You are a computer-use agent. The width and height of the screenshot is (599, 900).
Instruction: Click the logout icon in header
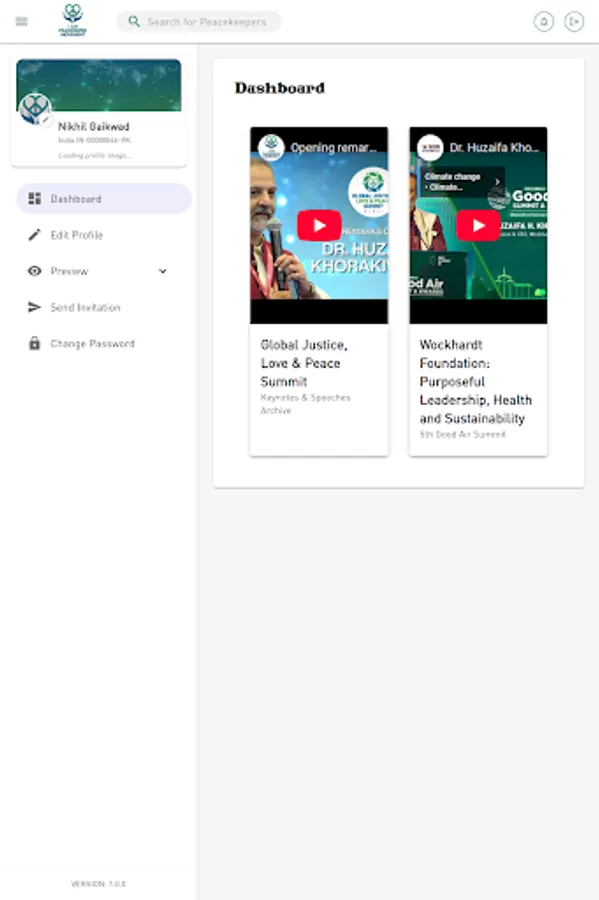tap(574, 22)
